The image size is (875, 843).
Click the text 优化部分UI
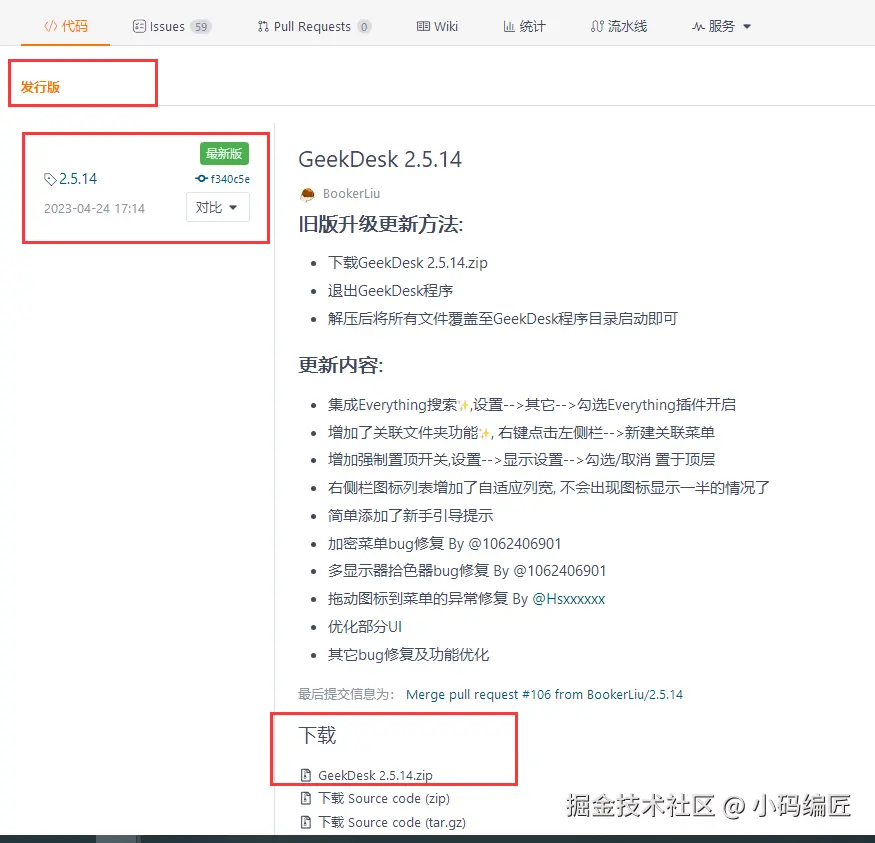click(364, 627)
